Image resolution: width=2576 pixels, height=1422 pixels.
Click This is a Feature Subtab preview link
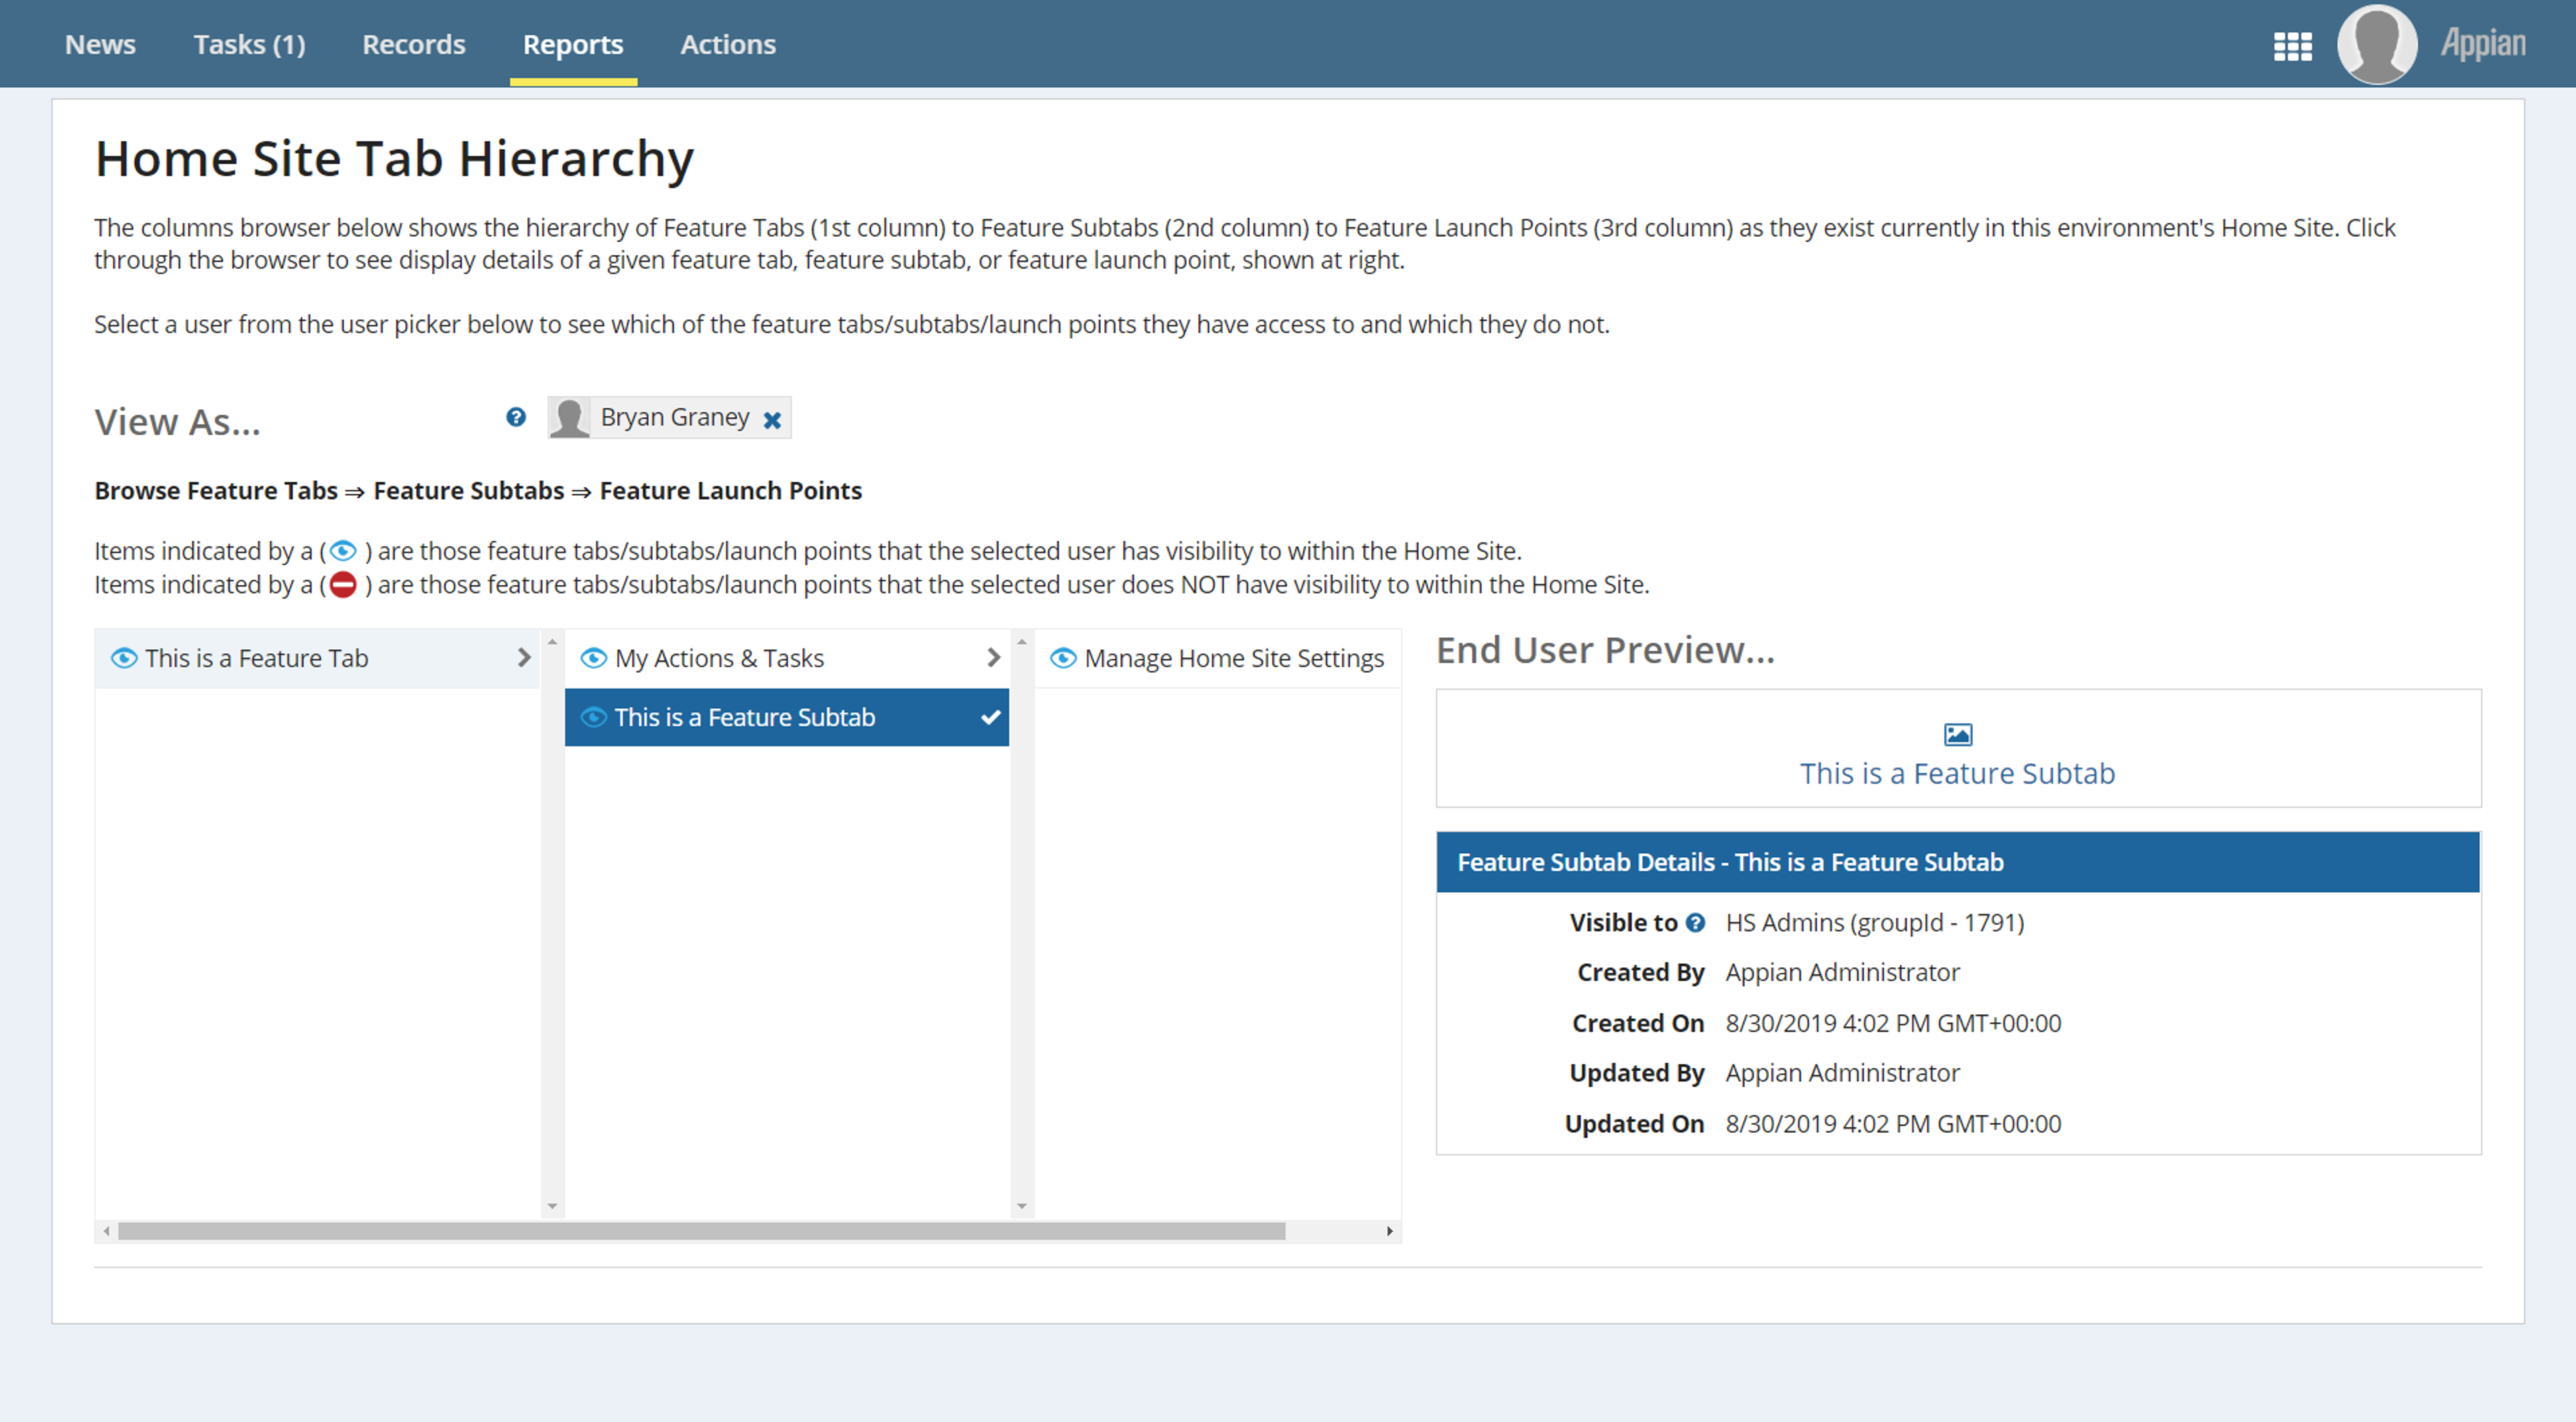(1957, 773)
